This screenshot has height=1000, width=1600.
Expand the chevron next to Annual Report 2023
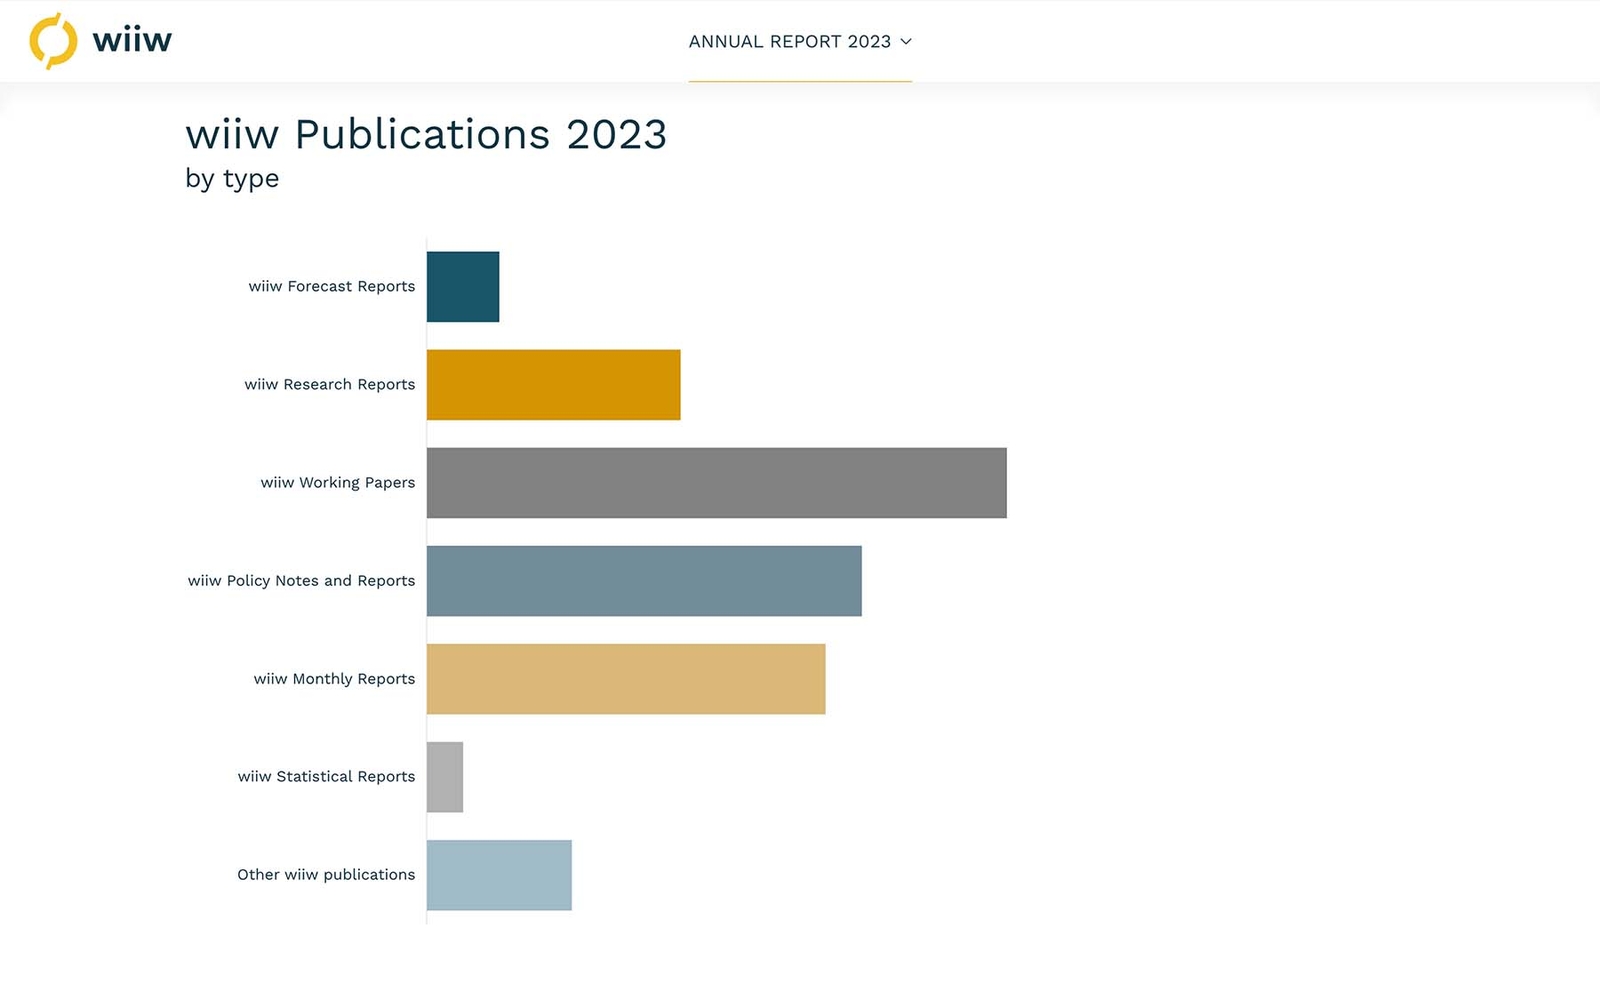[x=906, y=42]
